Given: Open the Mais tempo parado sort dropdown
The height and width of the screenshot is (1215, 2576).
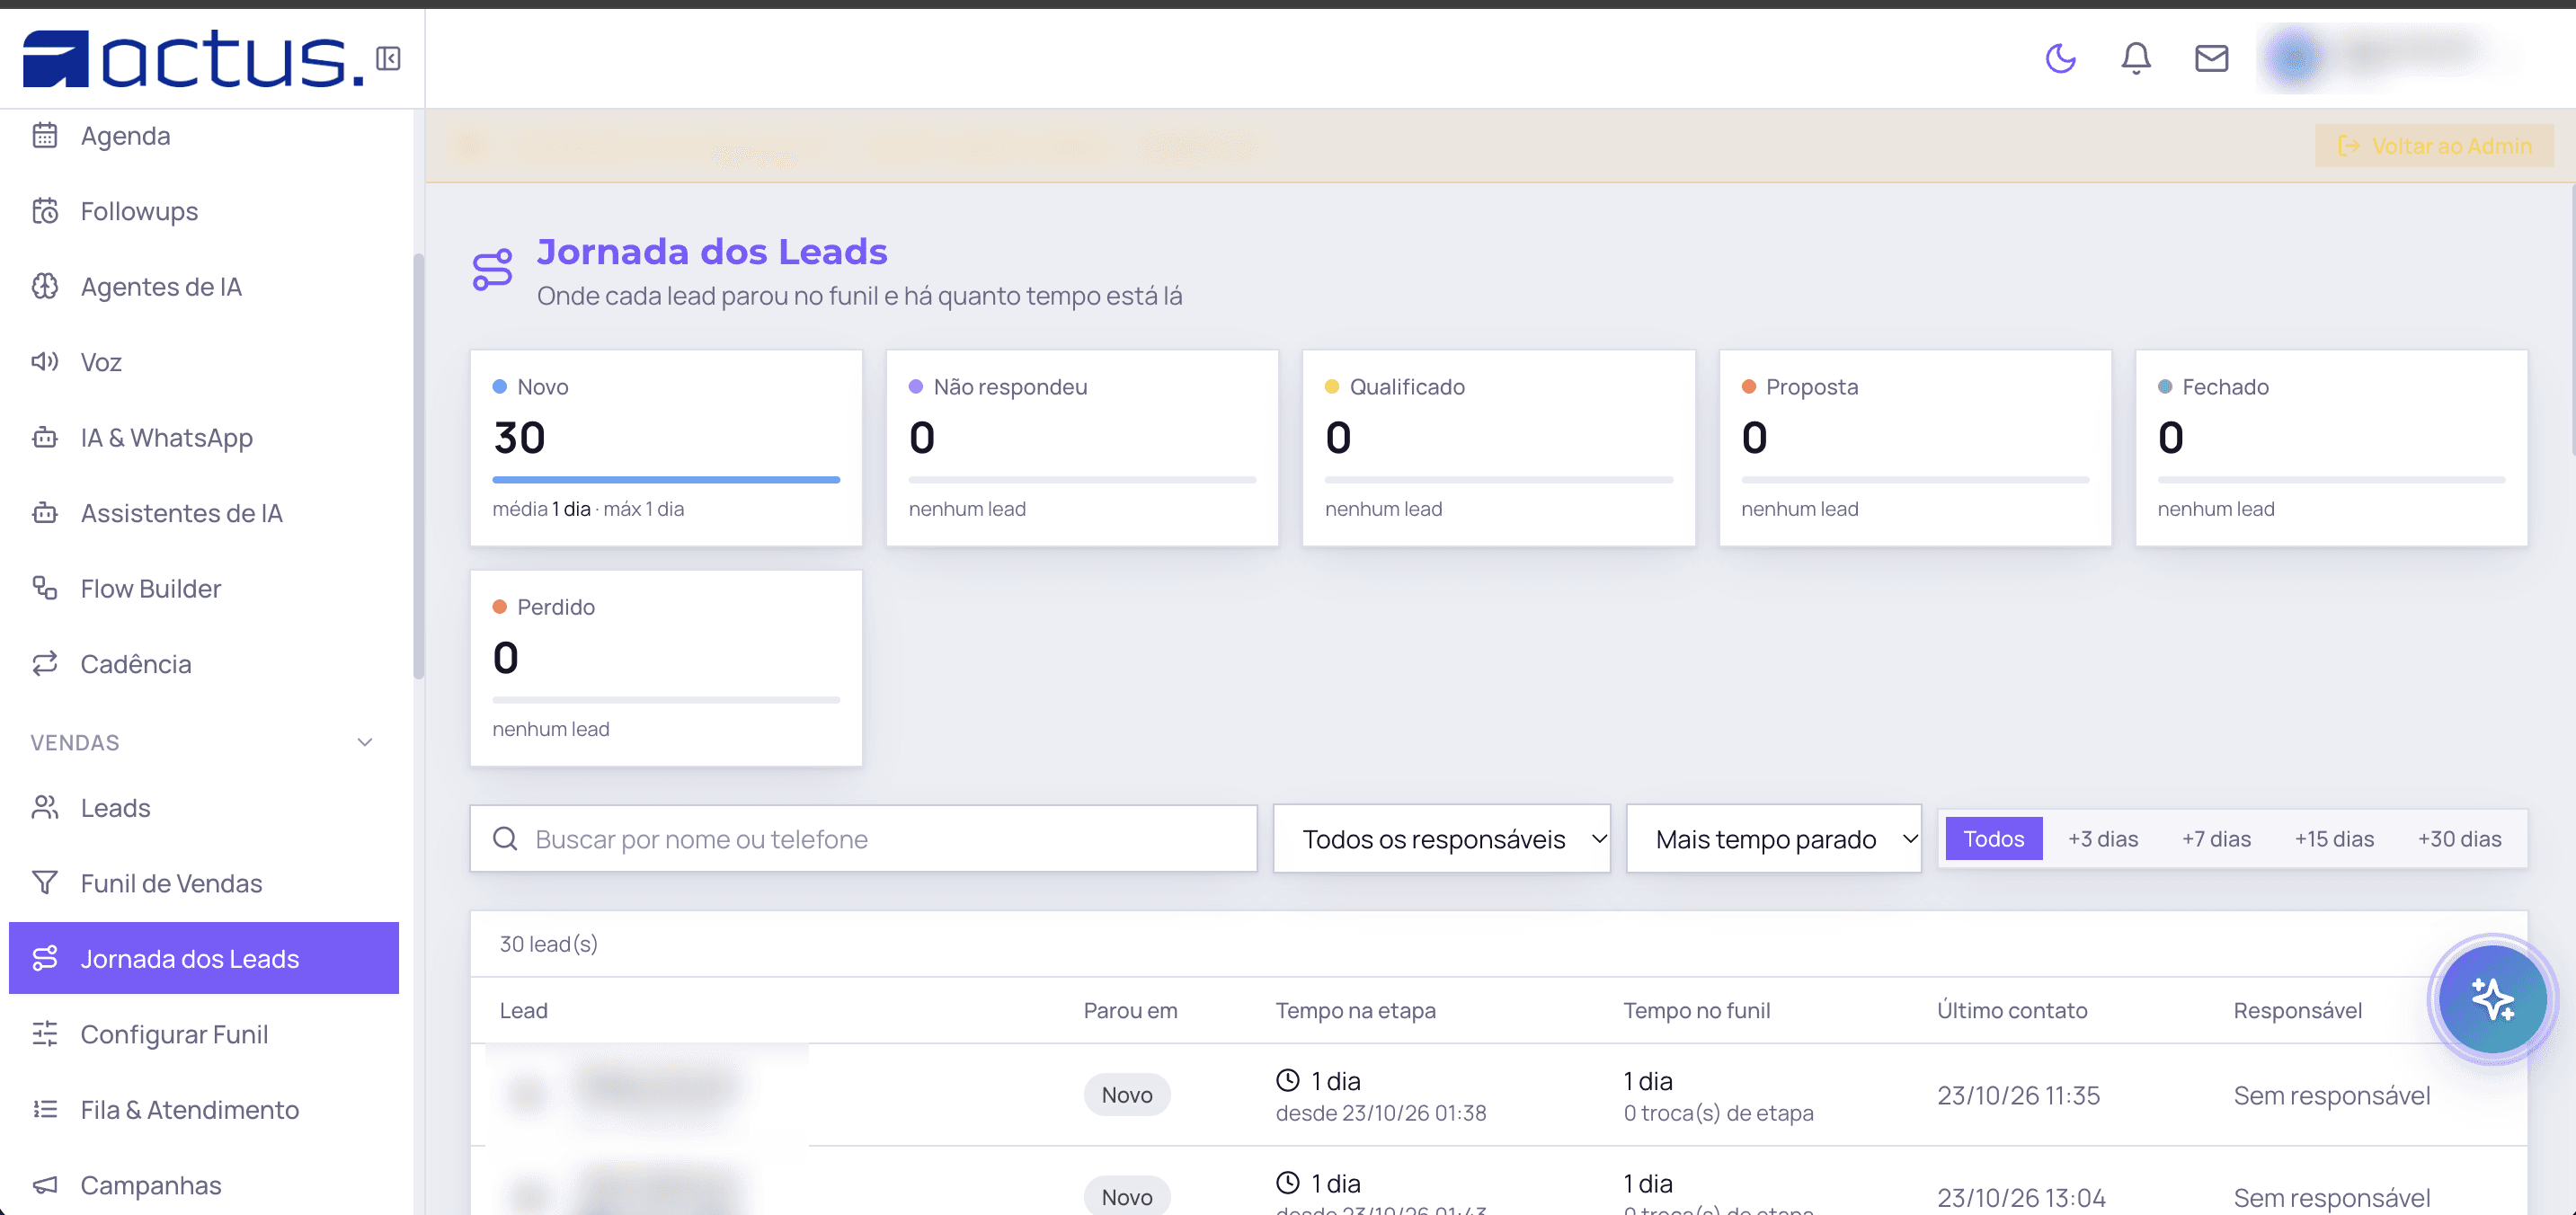Looking at the screenshot, I should 1774,838.
